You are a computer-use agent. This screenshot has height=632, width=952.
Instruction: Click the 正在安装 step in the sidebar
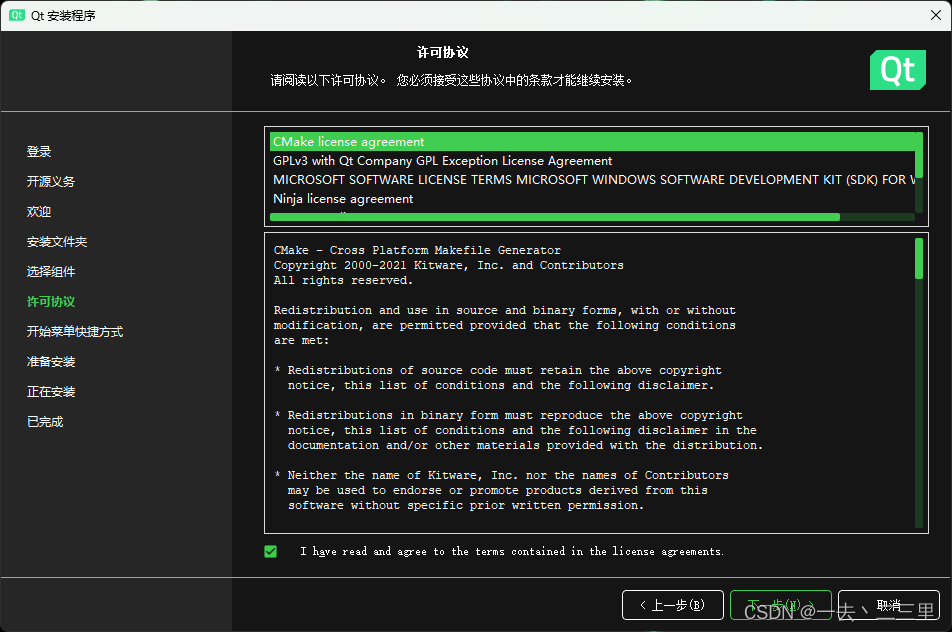click(x=51, y=392)
